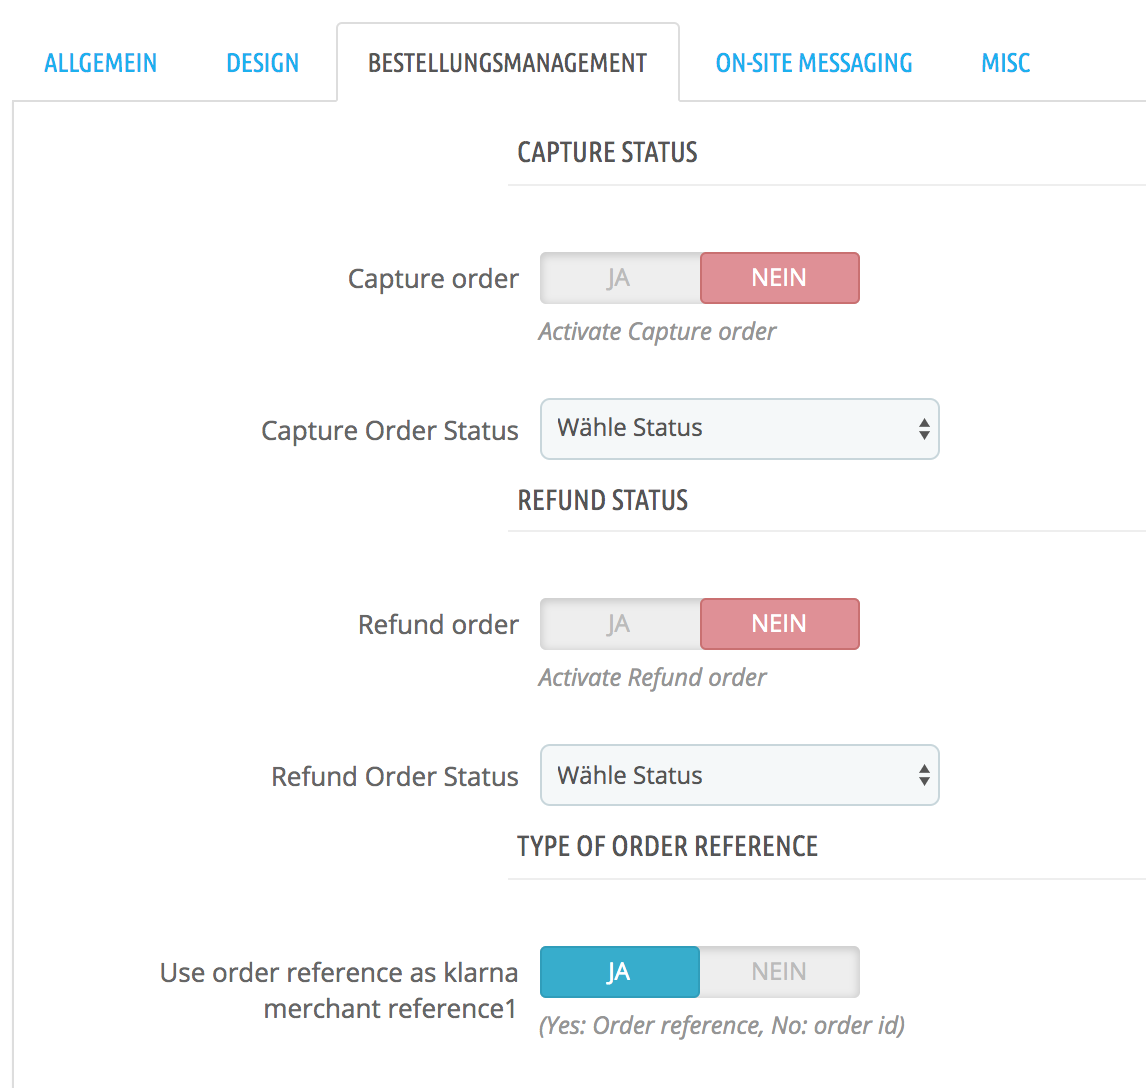The image size is (1146, 1088).
Task: Set Capture order to NEIN
Action: click(x=779, y=278)
